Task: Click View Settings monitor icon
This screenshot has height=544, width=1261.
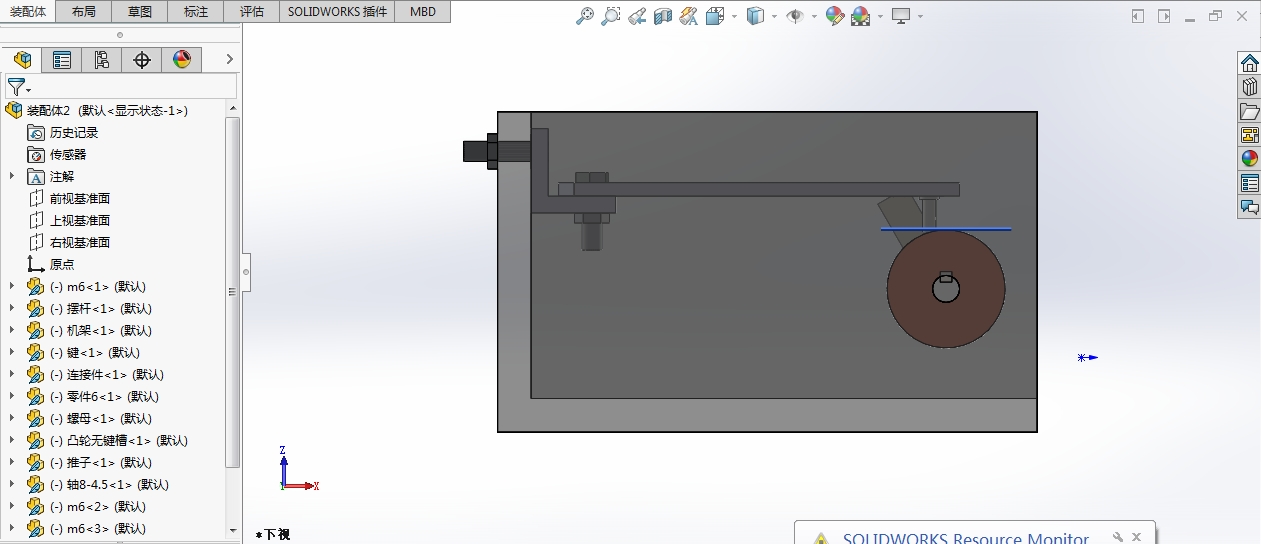Action: pyautogui.click(x=901, y=16)
